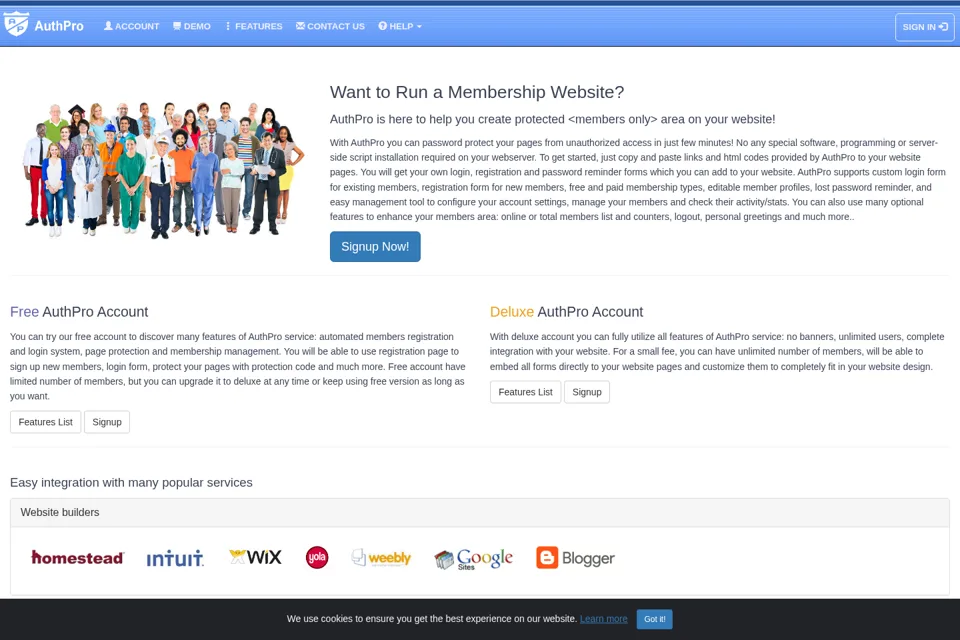Open the Contact Us menu item
Image resolution: width=960 pixels, height=640 pixels.
[x=330, y=26]
